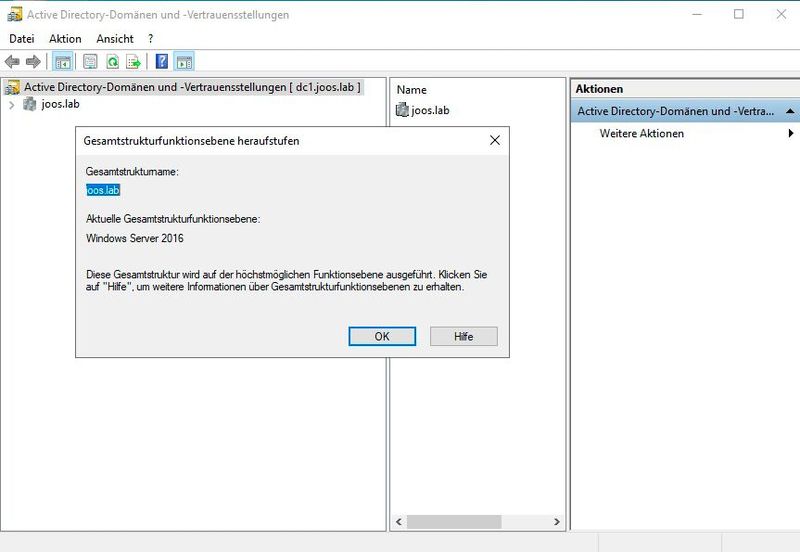The image size is (800, 552).
Task: Click the Name column header
Action: coord(411,90)
